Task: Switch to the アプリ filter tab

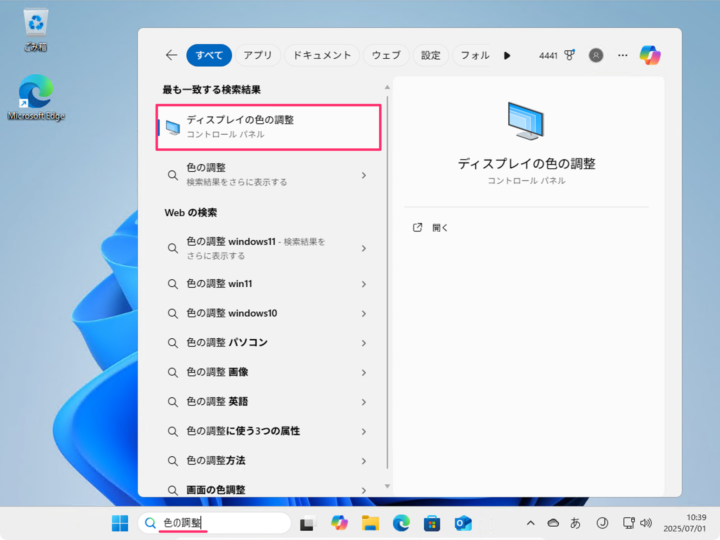Action: point(258,55)
